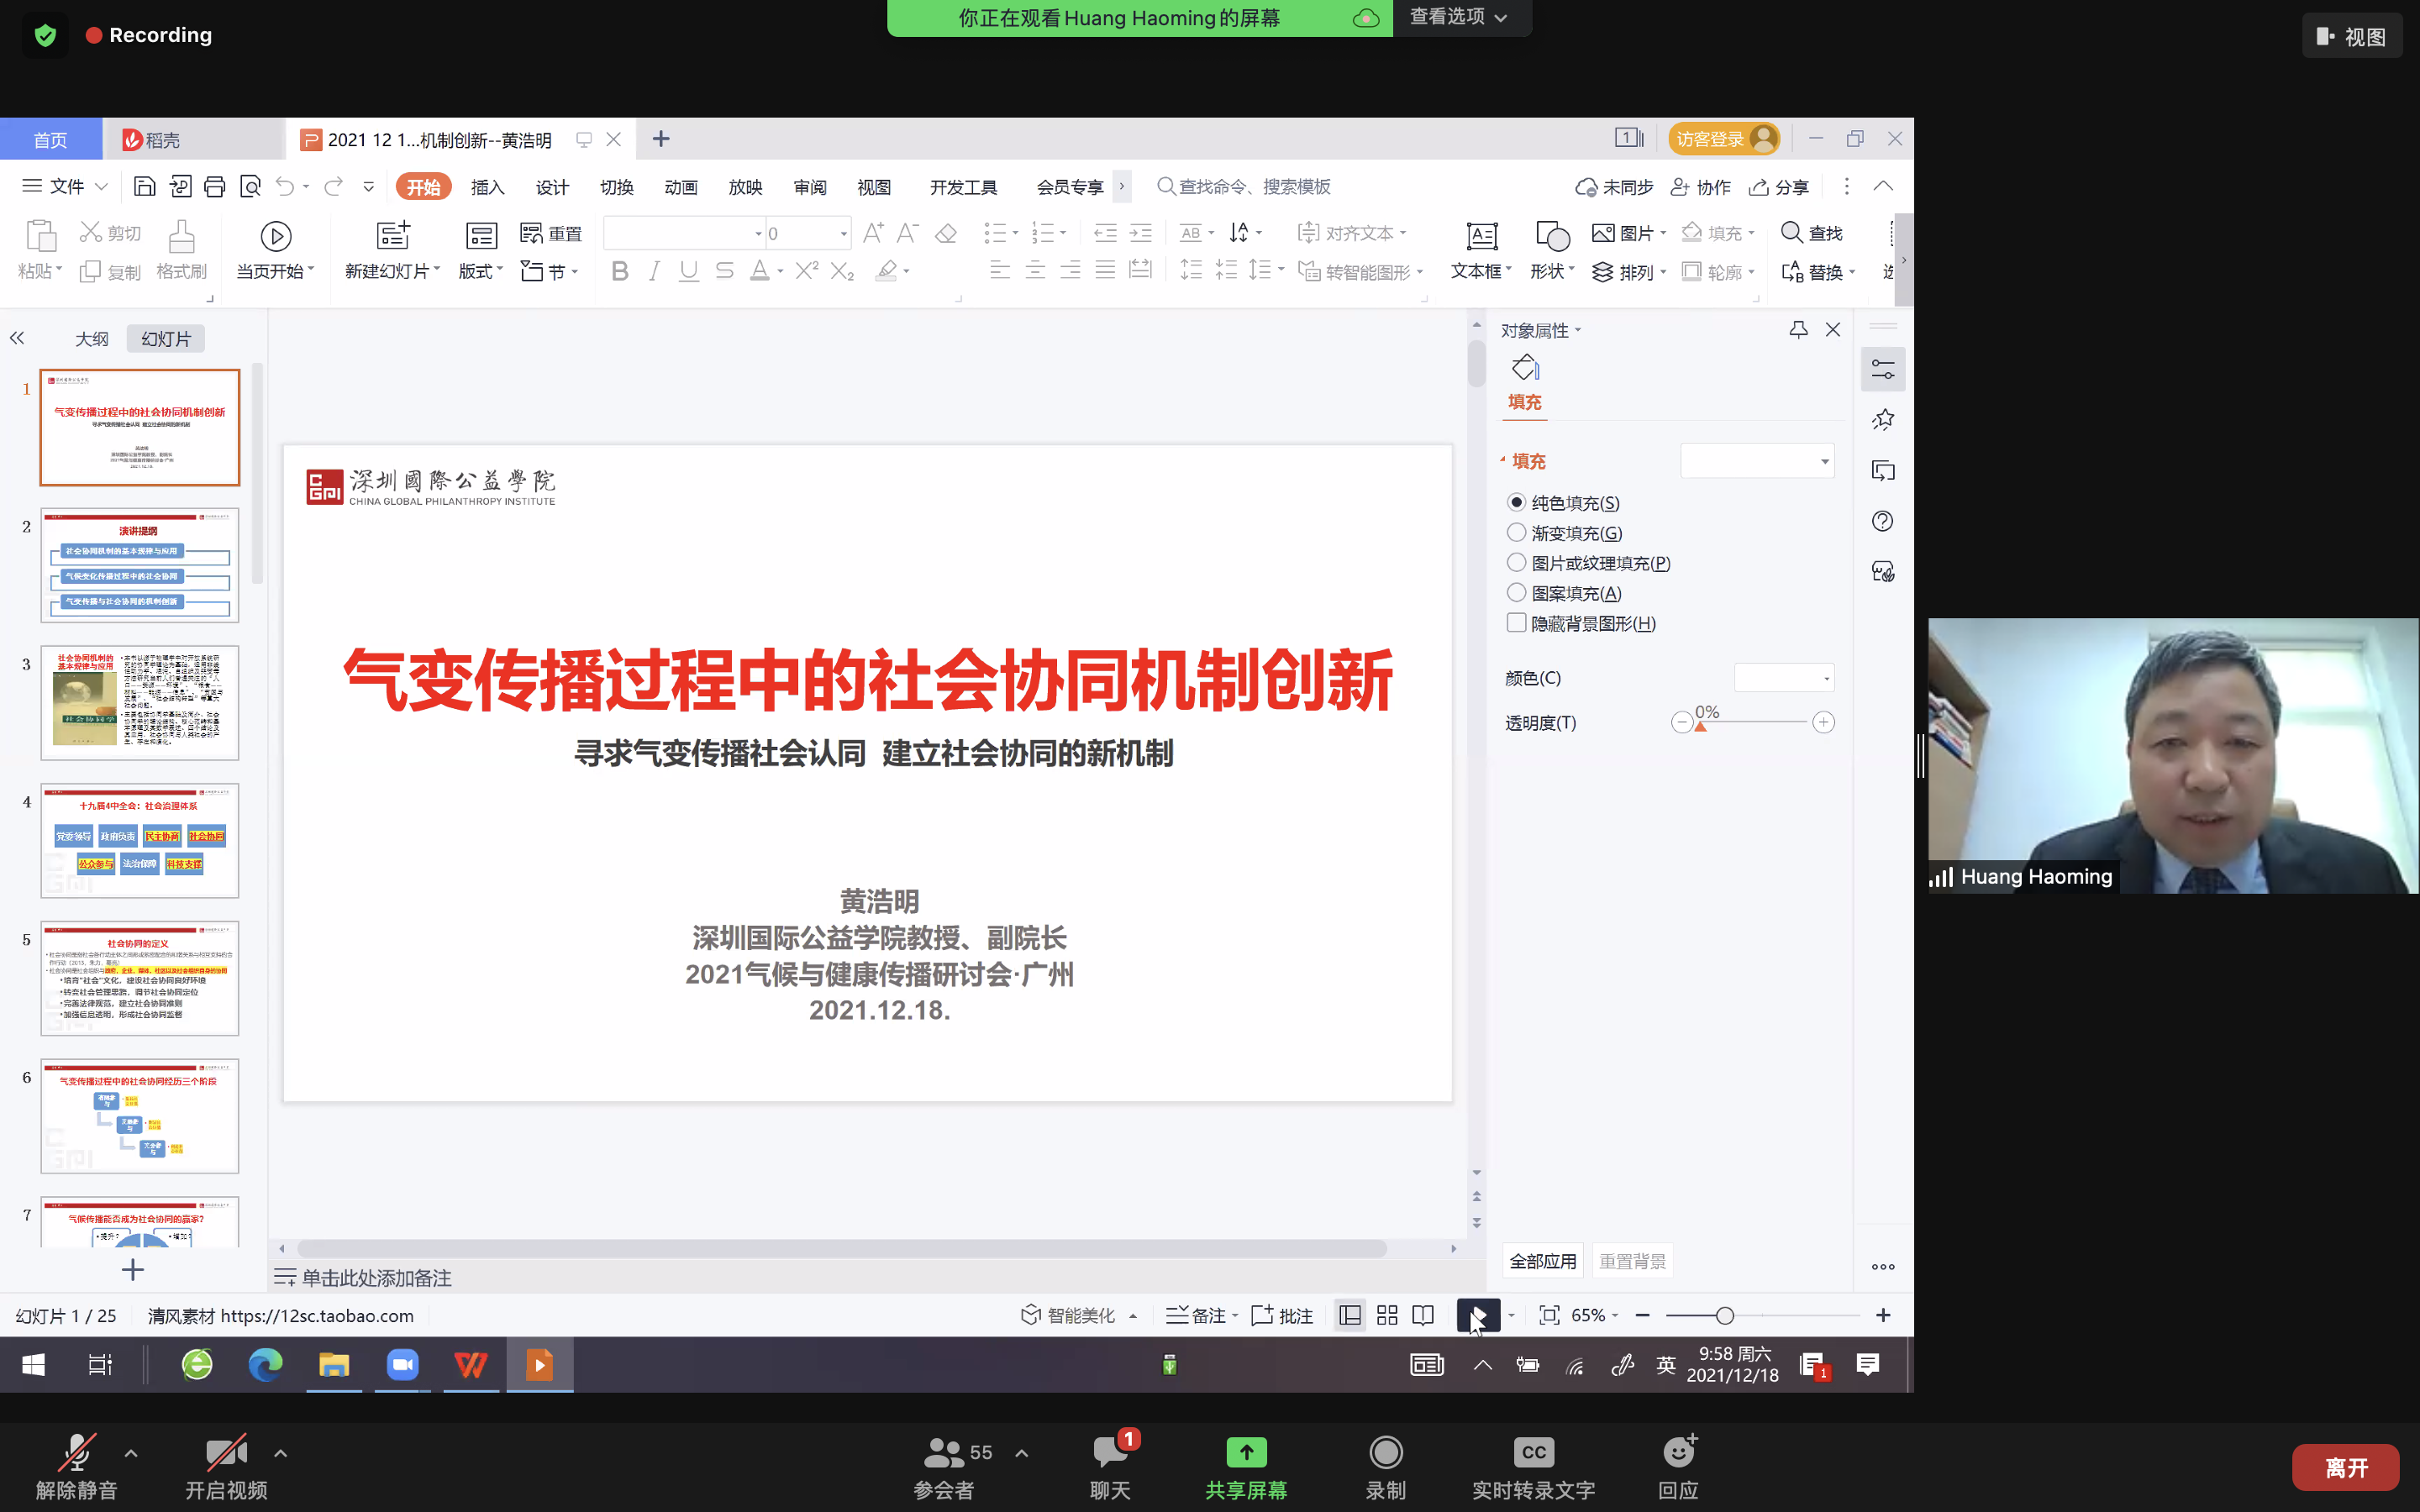The height and width of the screenshot is (1512, 2420).
Task: Click the zoom slider handle in the status bar
Action: 1724,1315
